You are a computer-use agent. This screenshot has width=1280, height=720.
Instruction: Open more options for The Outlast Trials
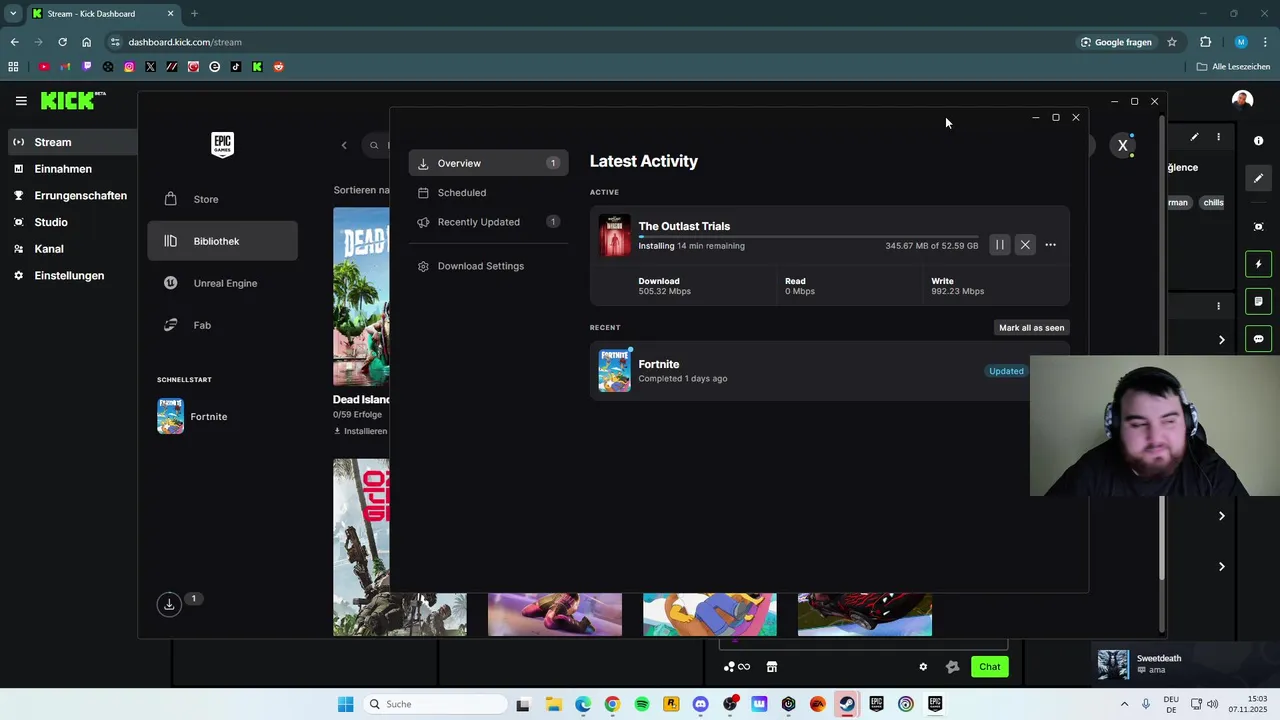(x=1050, y=245)
